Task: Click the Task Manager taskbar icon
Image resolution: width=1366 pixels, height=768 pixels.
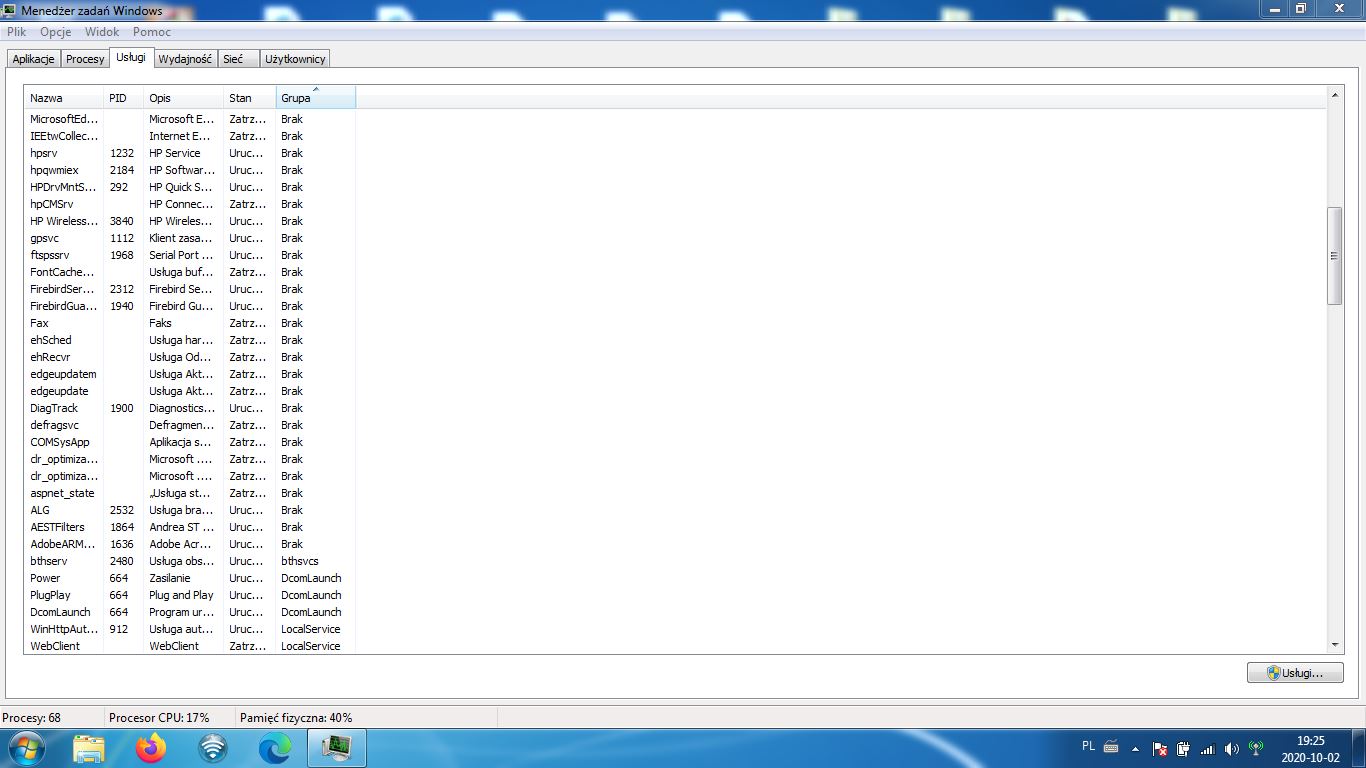Action: (336, 747)
